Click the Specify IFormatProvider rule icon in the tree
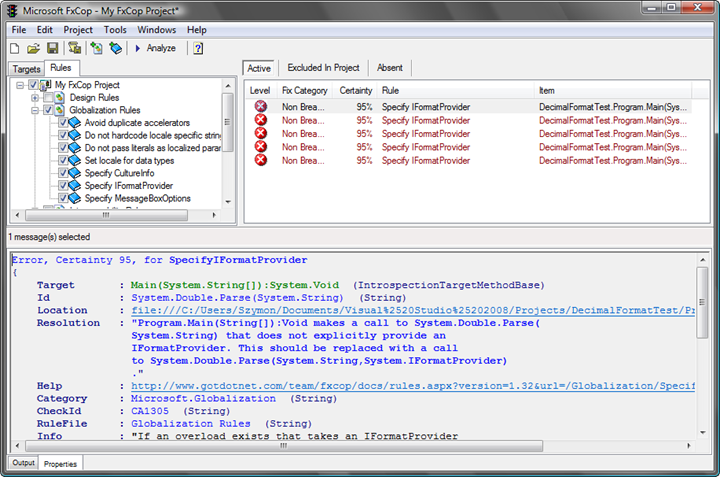Image resolution: width=720 pixels, height=477 pixels. [74, 186]
